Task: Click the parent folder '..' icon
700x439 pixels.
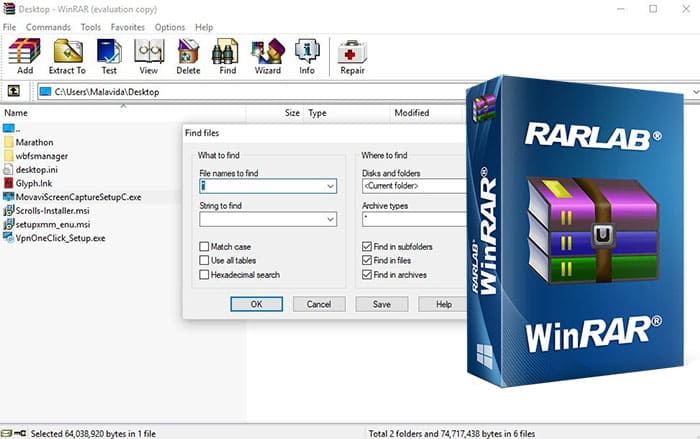Action: 8,129
